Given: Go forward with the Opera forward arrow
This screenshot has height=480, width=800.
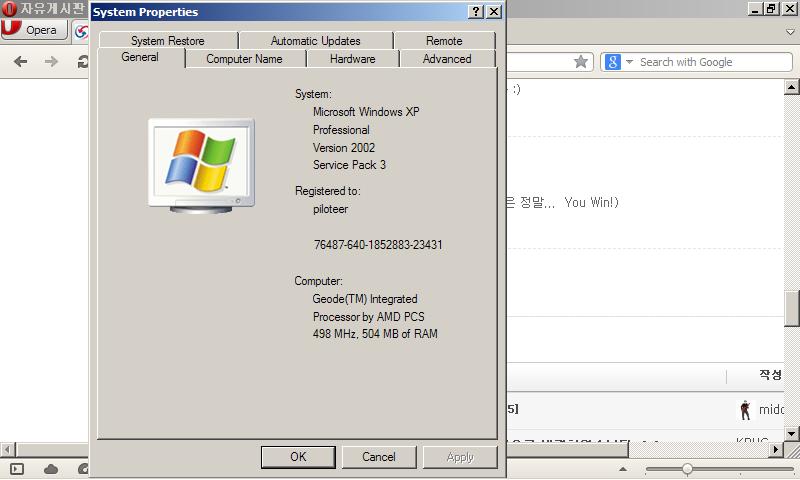Looking at the screenshot, I should point(51,62).
